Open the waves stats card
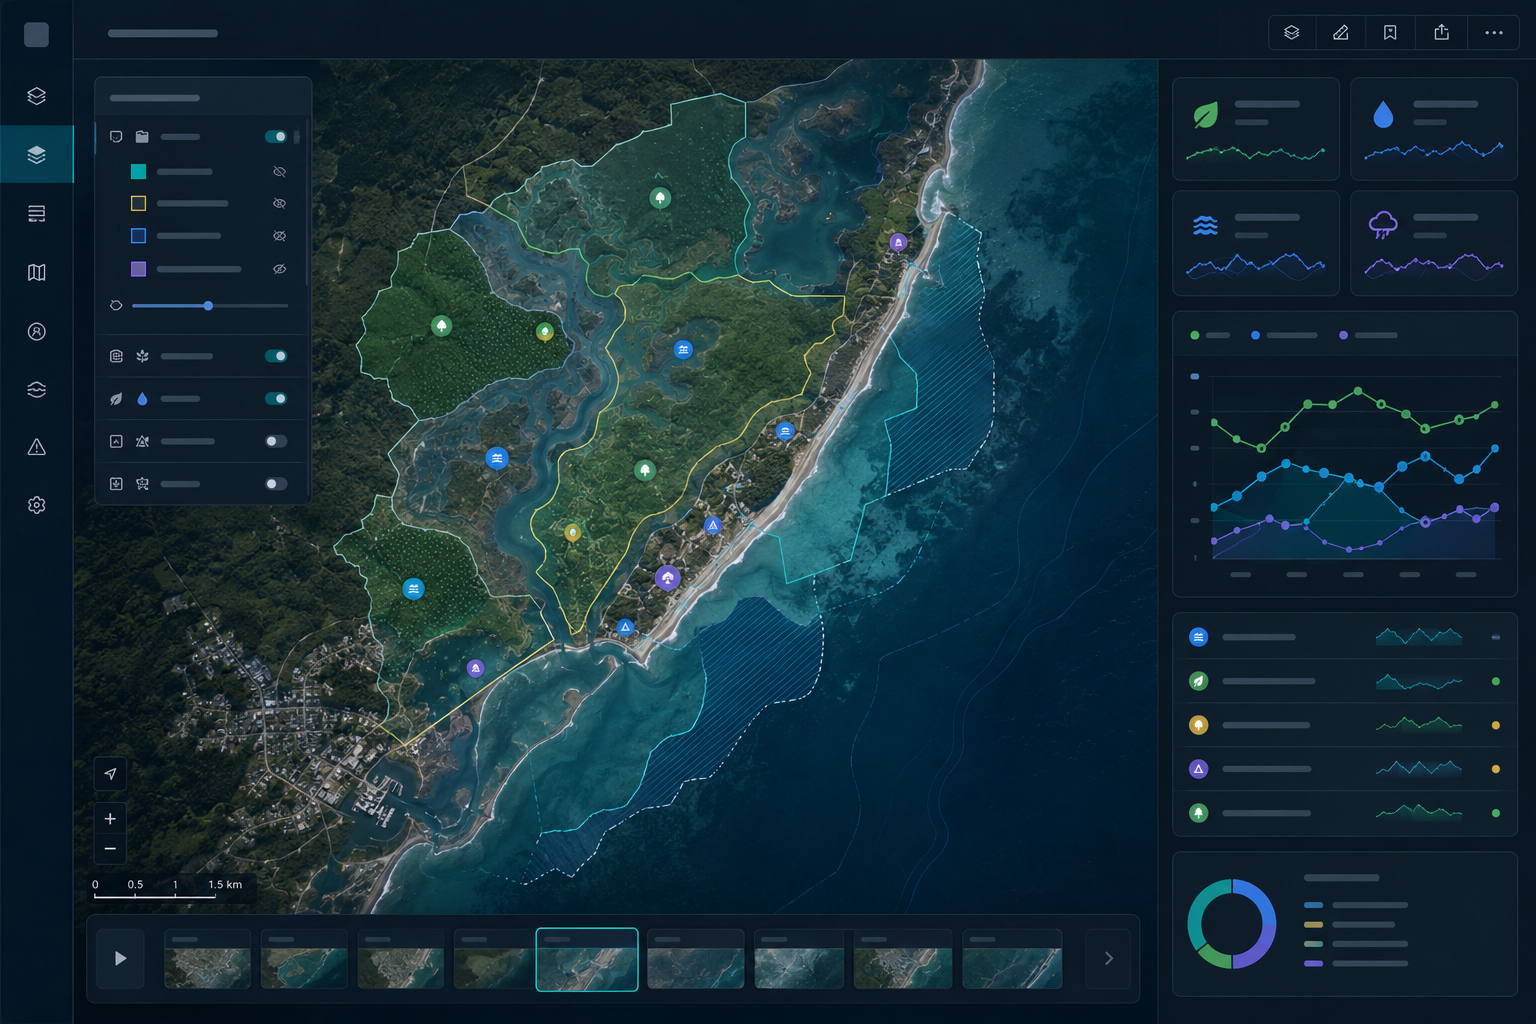The width and height of the screenshot is (1536, 1024). coord(1256,243)
